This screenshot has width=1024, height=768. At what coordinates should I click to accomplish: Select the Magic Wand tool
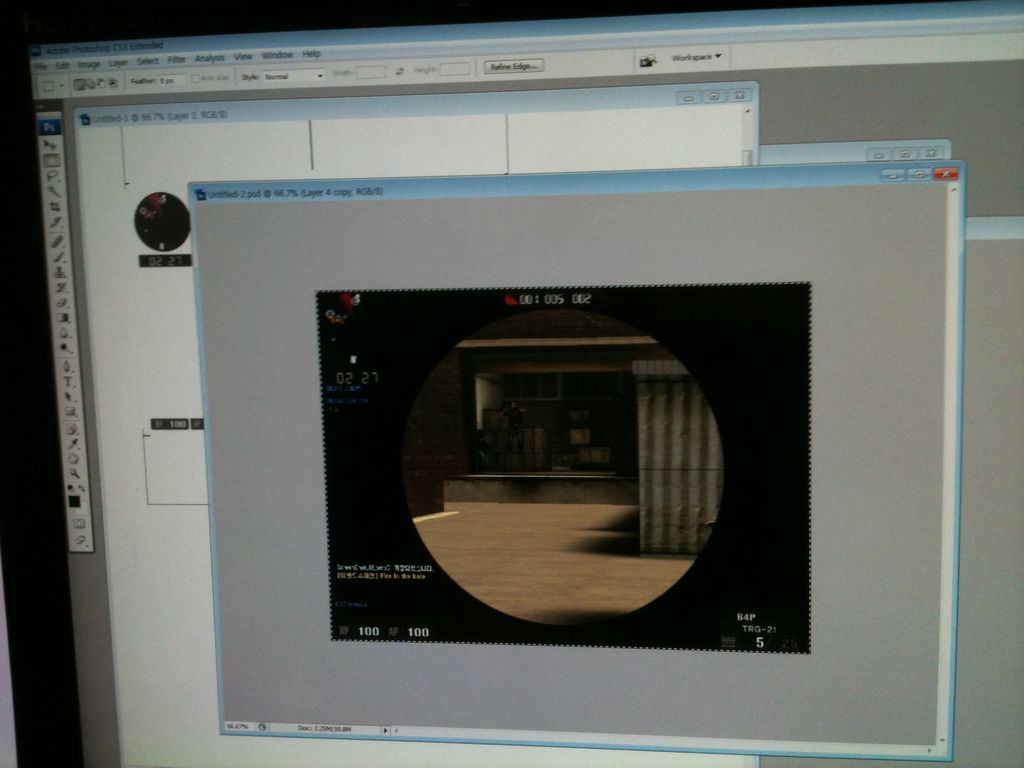click(54, 191)
